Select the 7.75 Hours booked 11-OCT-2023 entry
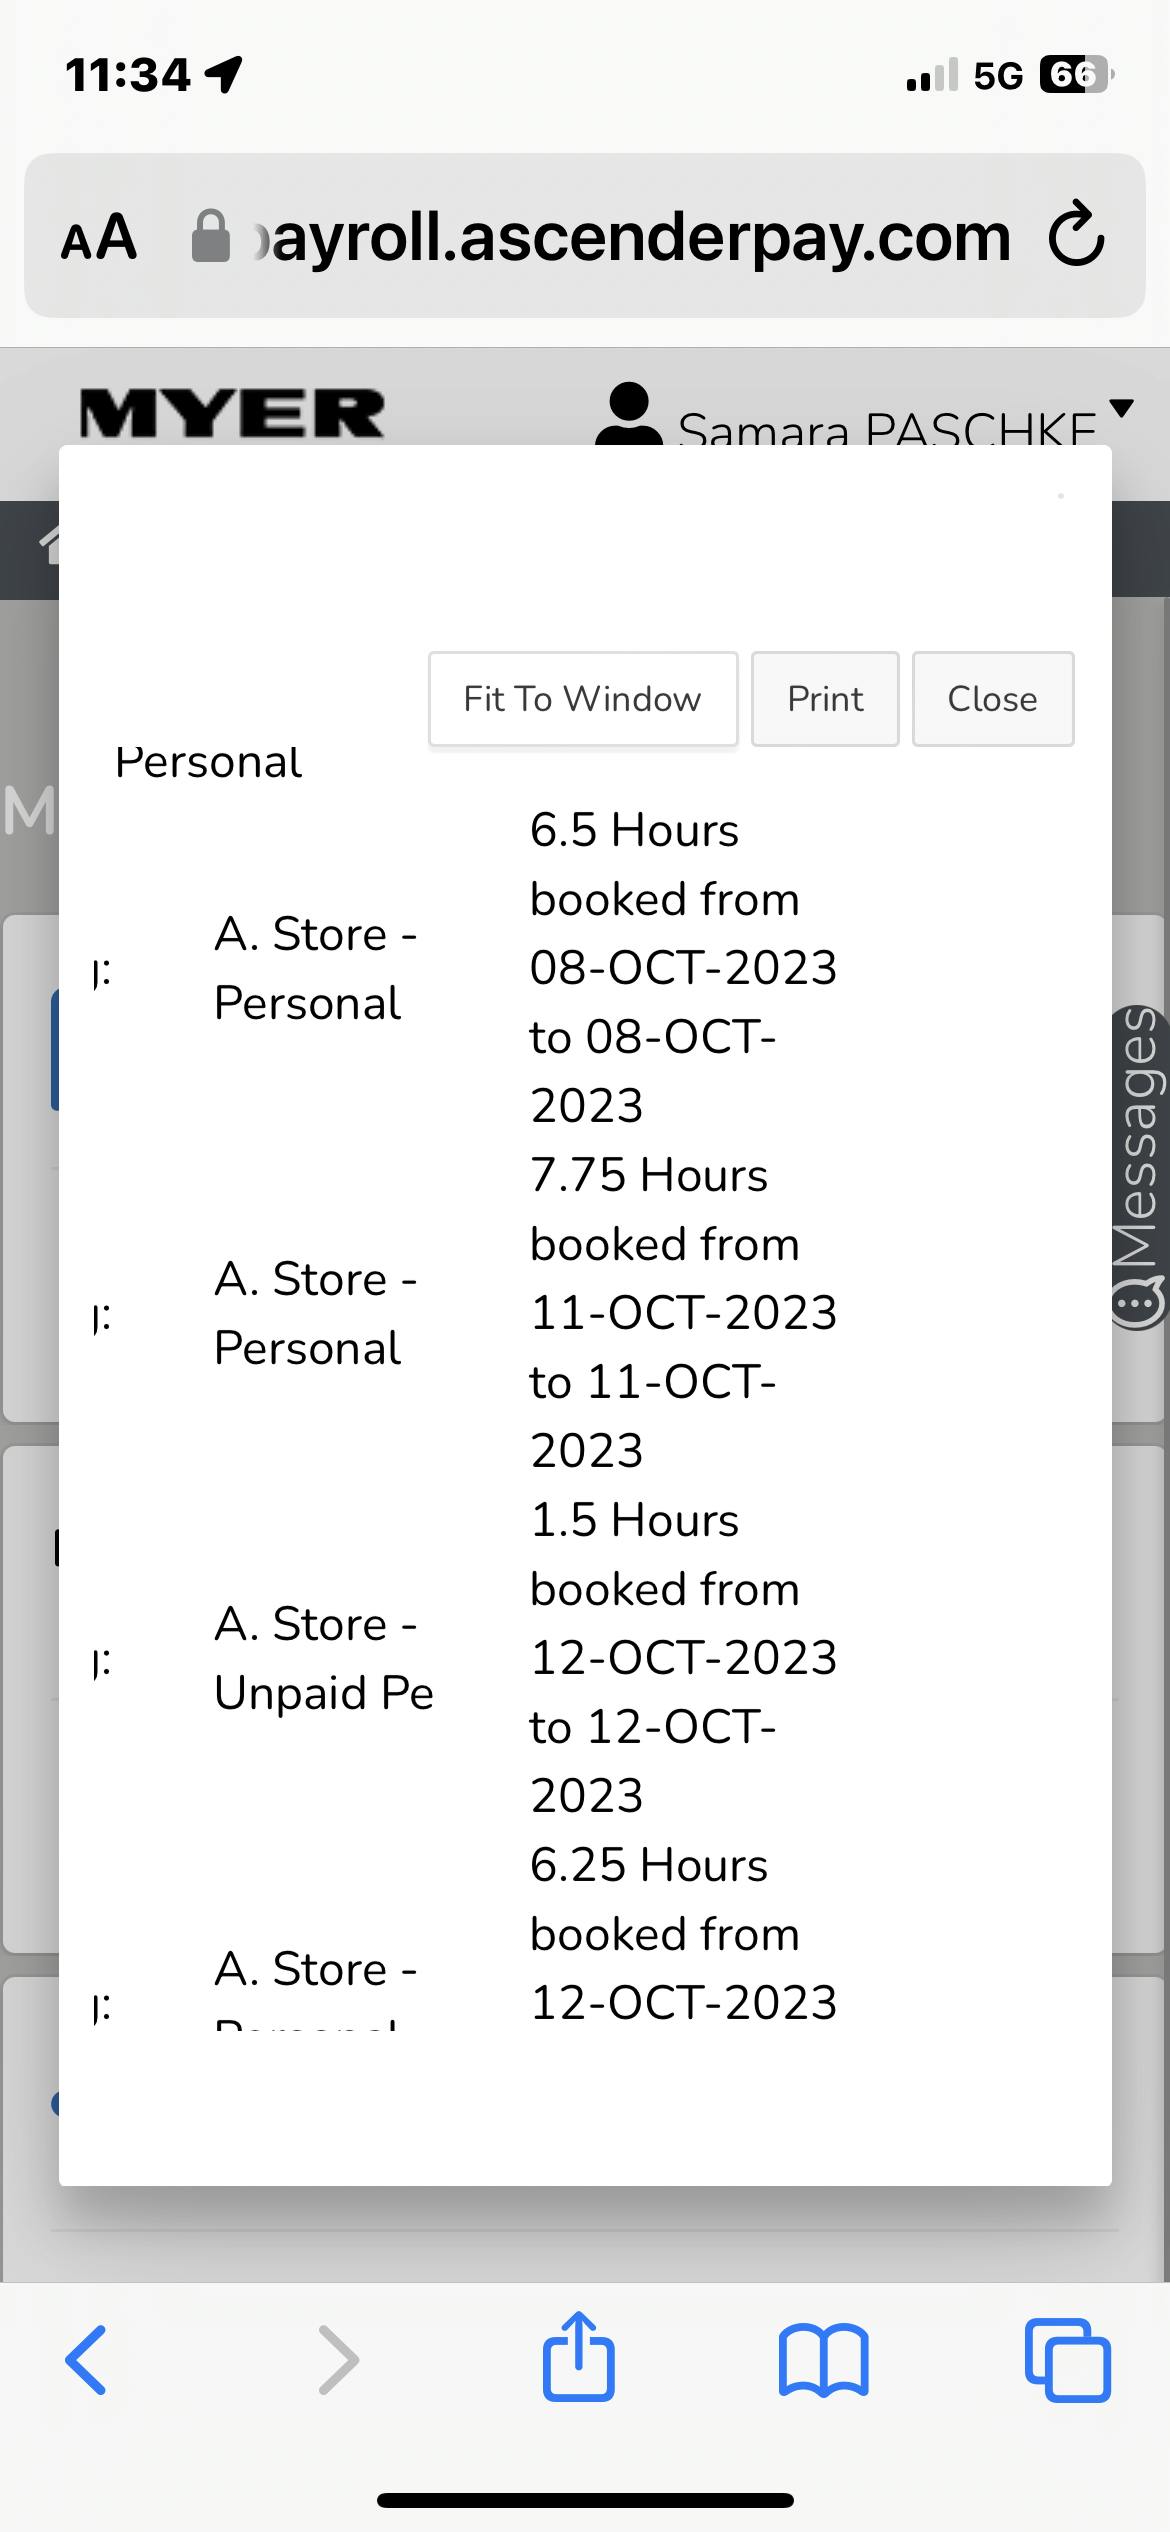1170x2532 pixels. click(682, 1312)
